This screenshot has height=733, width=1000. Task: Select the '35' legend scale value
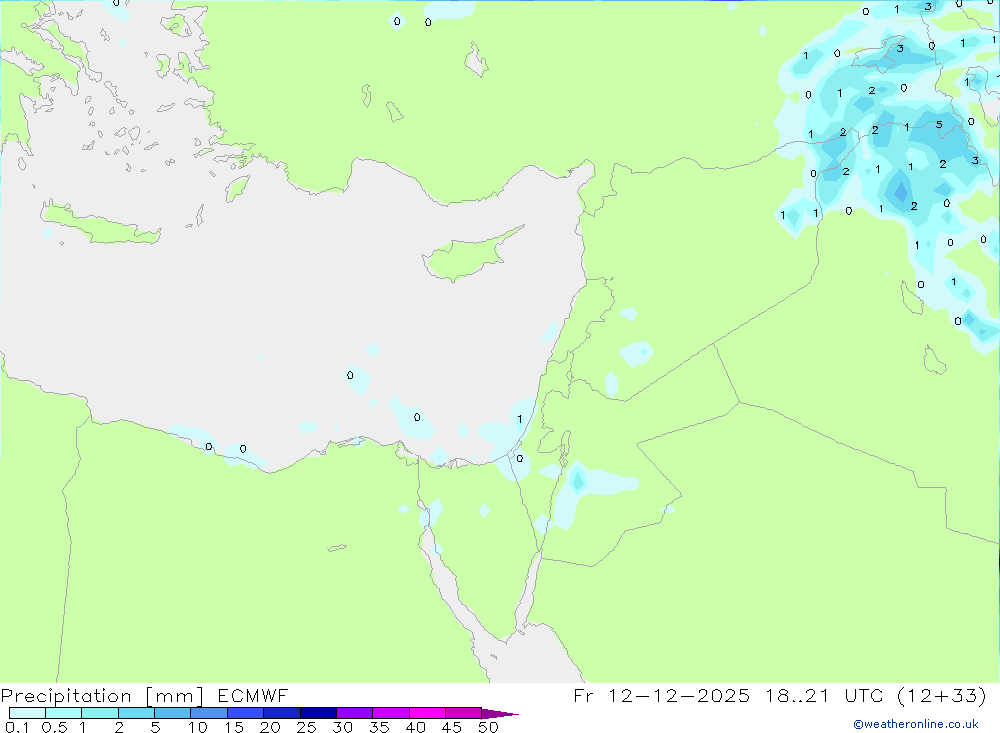(x=379, y=727)
